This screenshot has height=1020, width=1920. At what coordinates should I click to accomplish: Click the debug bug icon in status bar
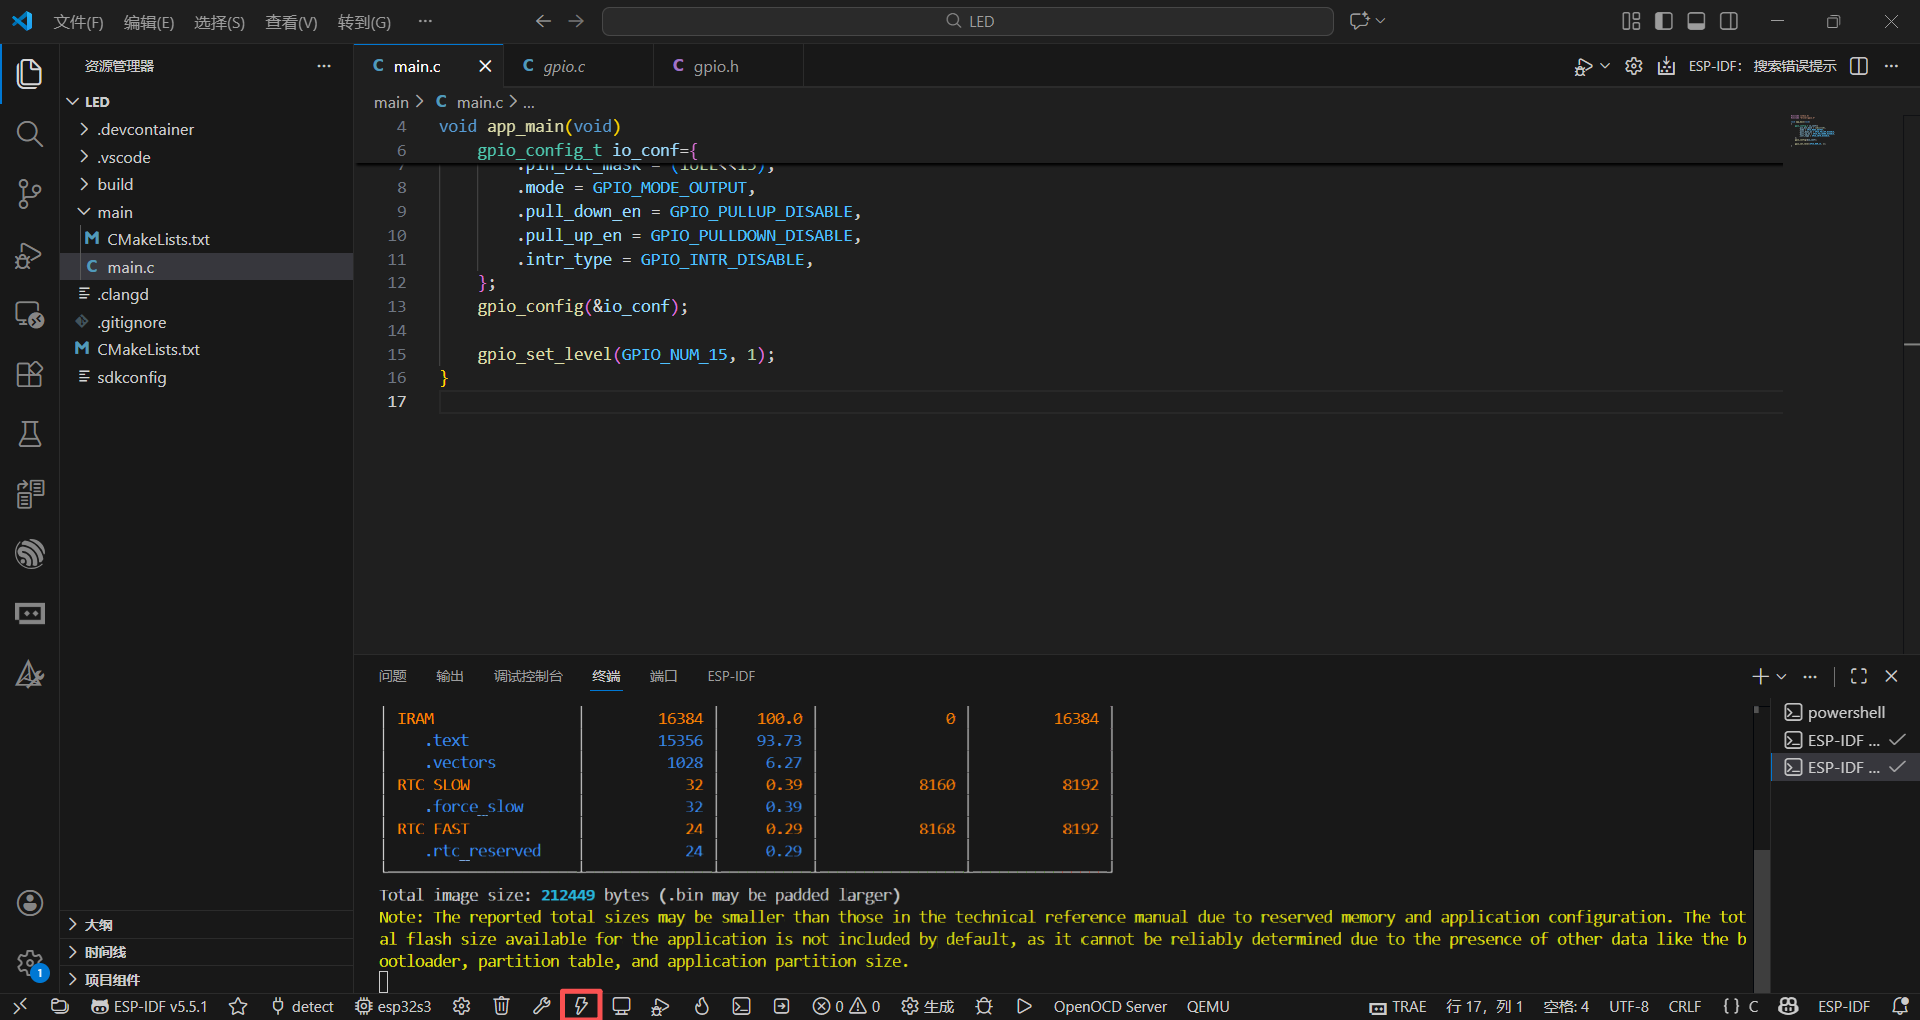984,1006
